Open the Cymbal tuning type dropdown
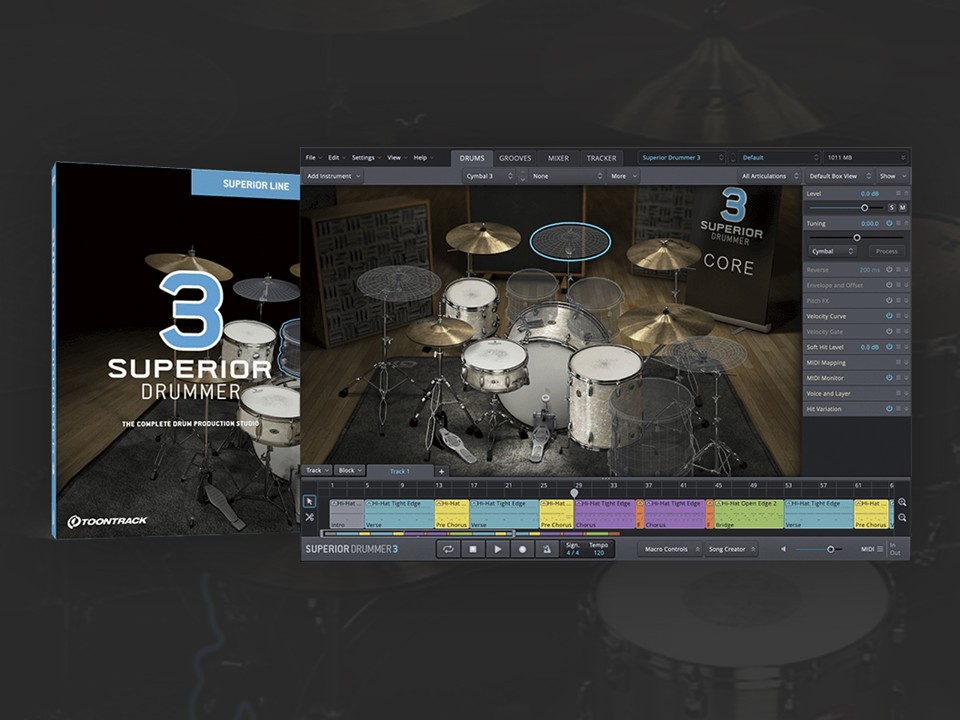960x720 pixels. pyautogui.click(x=831, y=251)
